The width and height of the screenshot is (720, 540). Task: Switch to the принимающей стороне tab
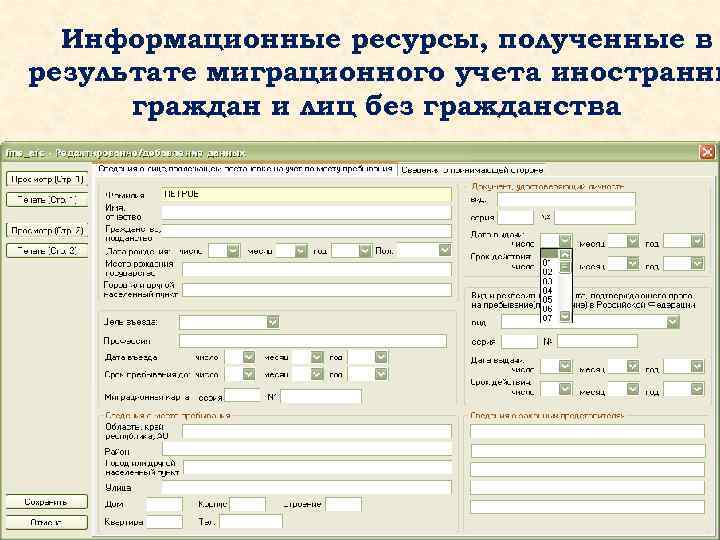pos(472,170)
